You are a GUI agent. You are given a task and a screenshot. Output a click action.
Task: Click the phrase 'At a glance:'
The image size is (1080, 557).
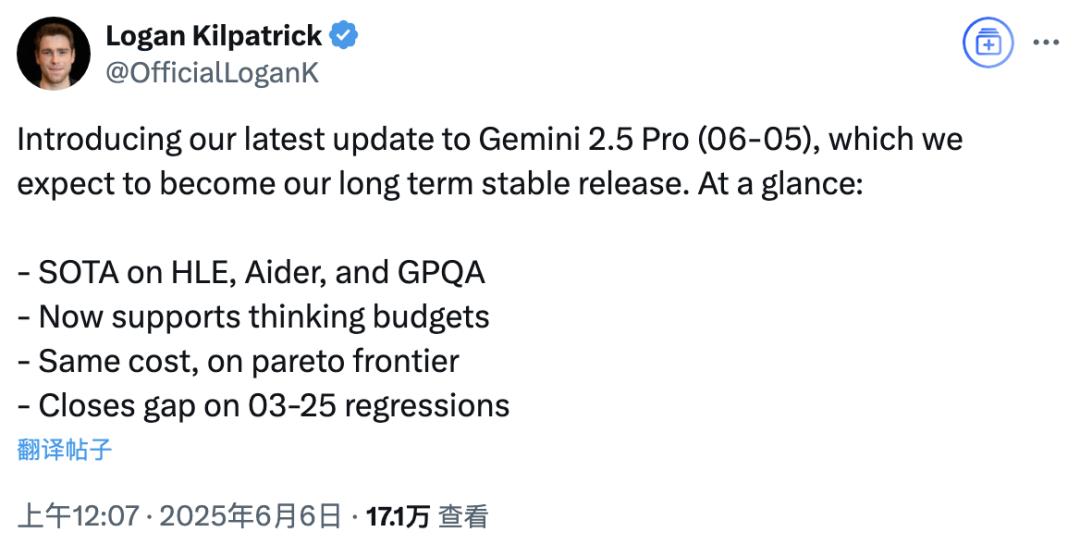780,185
